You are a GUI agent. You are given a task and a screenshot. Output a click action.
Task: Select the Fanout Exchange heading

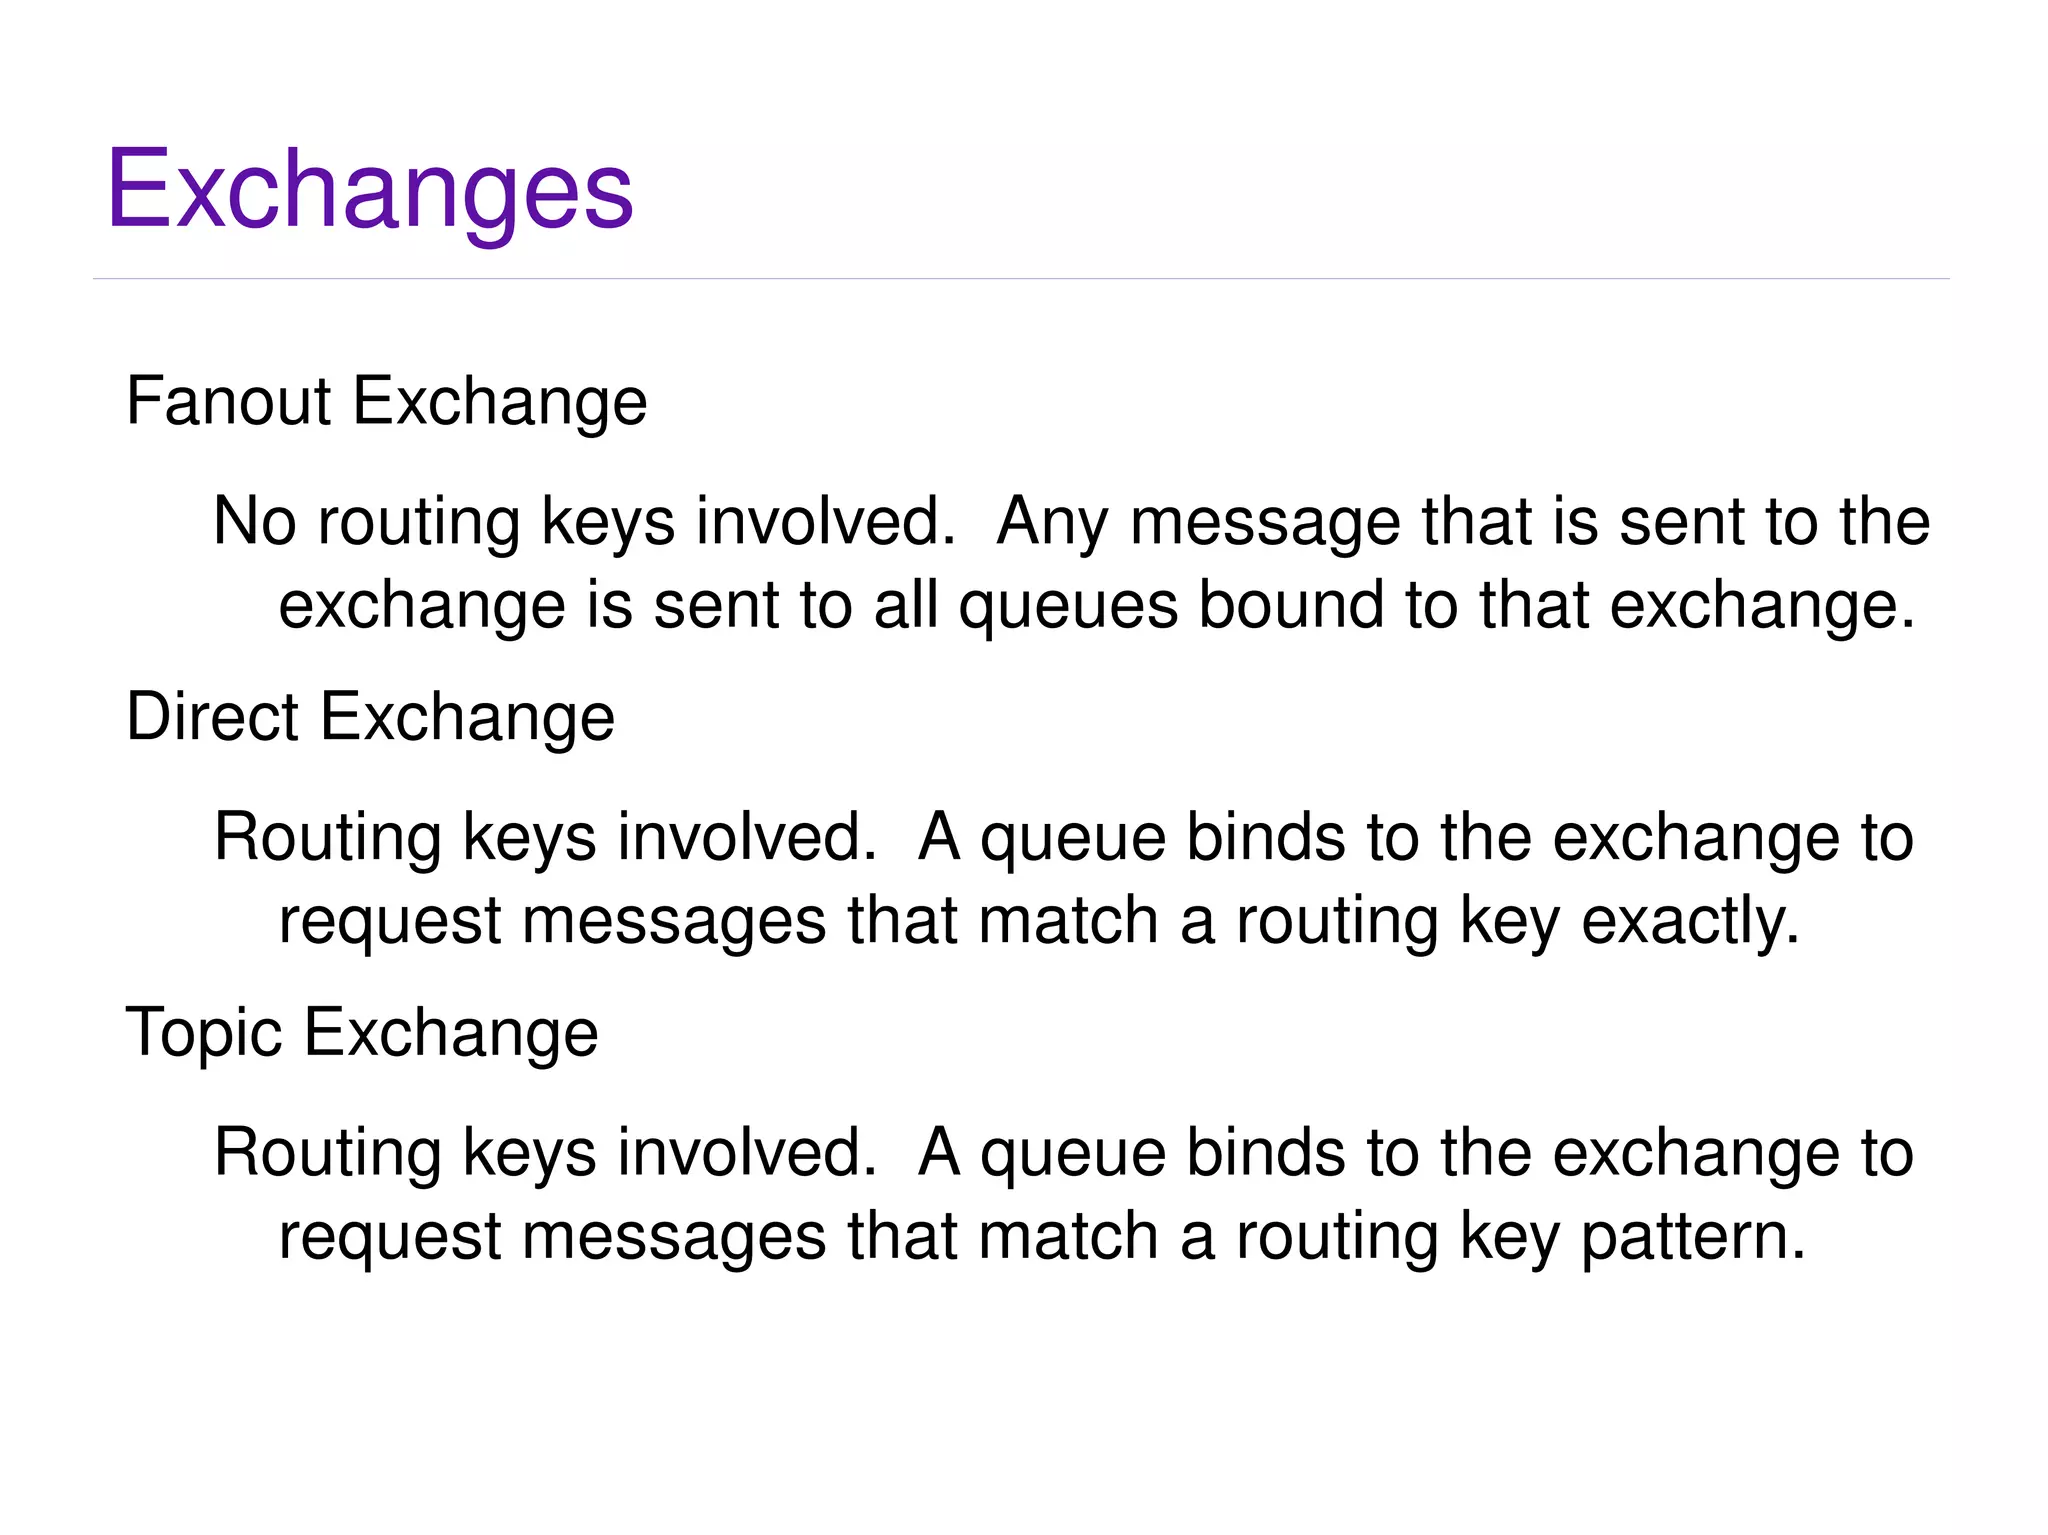(387, 402)
